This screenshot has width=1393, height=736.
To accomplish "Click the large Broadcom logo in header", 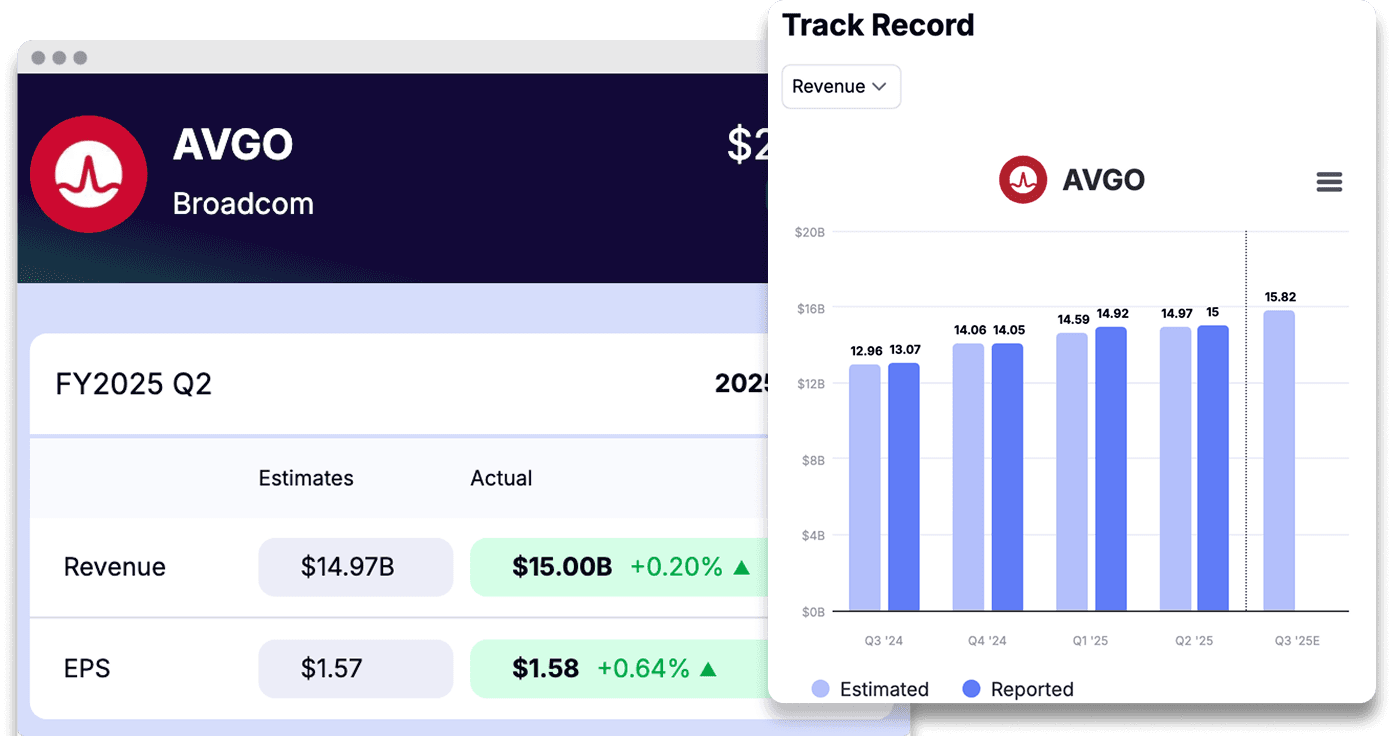I will coord(88,174).
